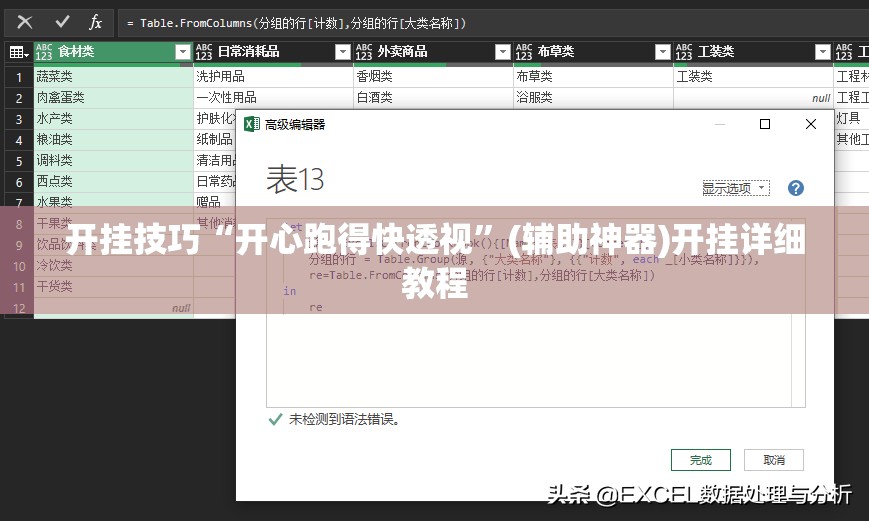The image size is (869, 521).
Task: Select row number 1
Action: click(x=19, y=77)
